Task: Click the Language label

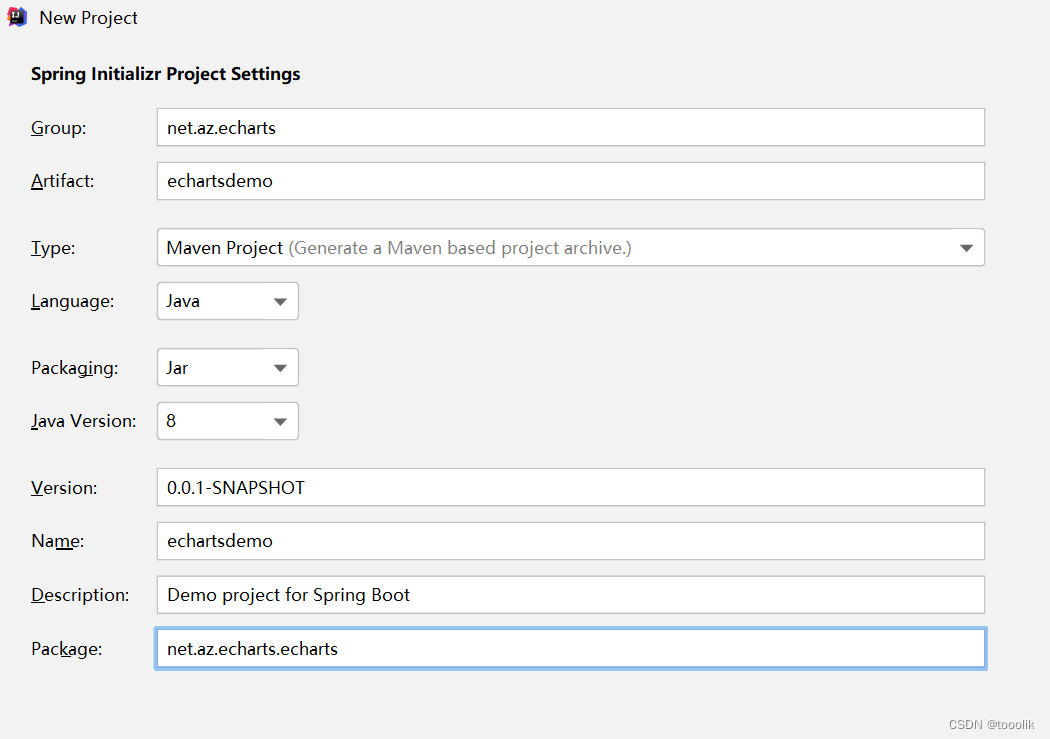Action: click(73, 301)
